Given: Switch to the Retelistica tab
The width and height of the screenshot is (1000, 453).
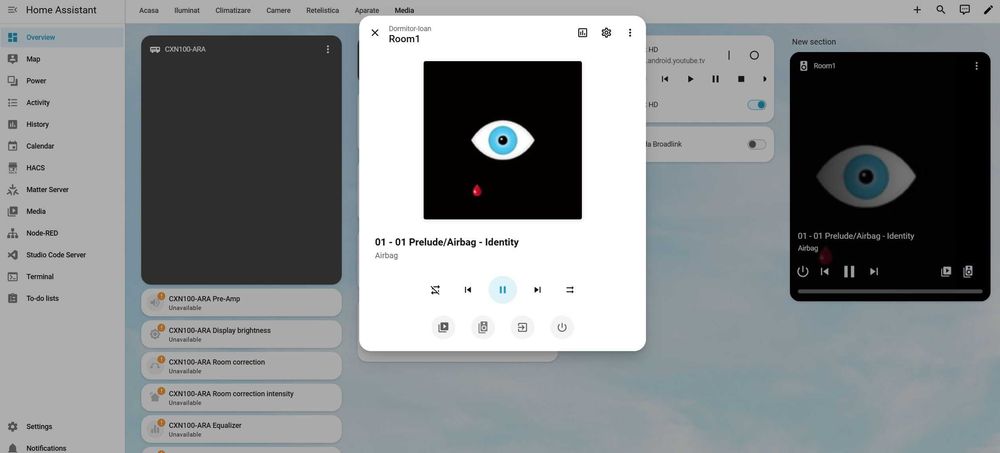Looking at the screenshot, I should pos(322,11).
